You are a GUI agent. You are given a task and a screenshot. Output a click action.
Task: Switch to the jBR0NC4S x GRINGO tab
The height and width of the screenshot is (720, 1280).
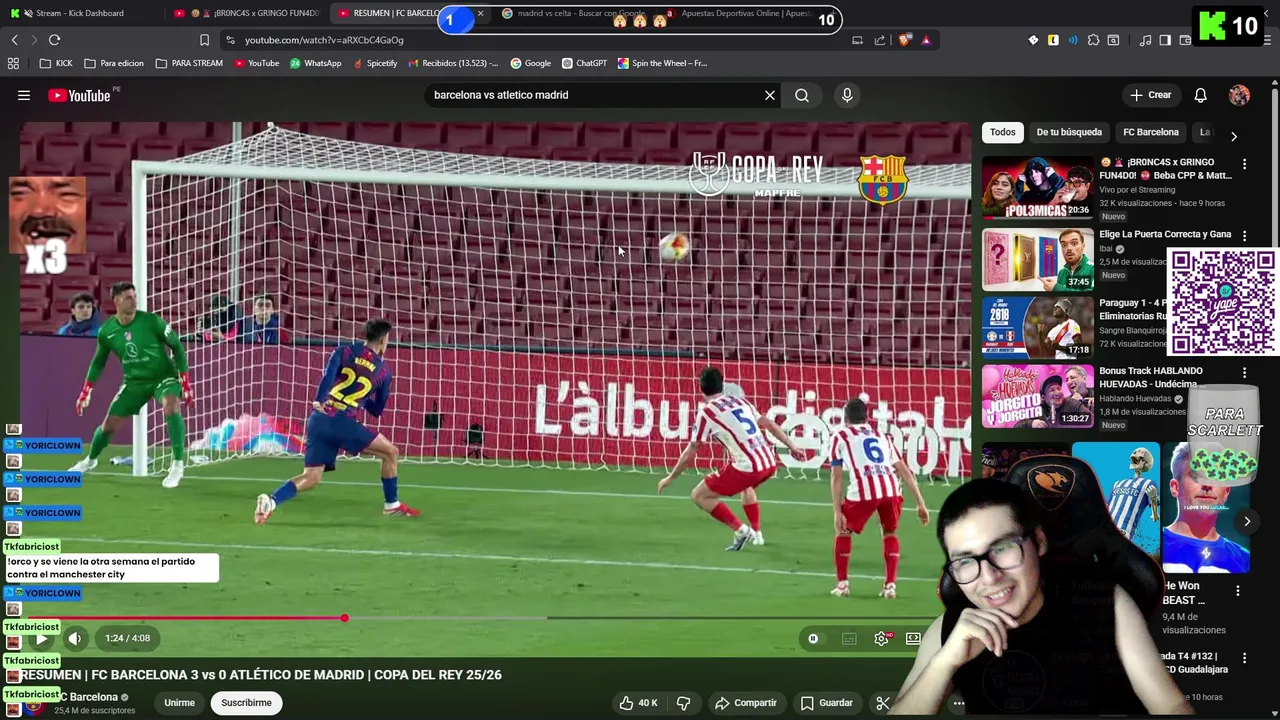(x=246, y=13)
